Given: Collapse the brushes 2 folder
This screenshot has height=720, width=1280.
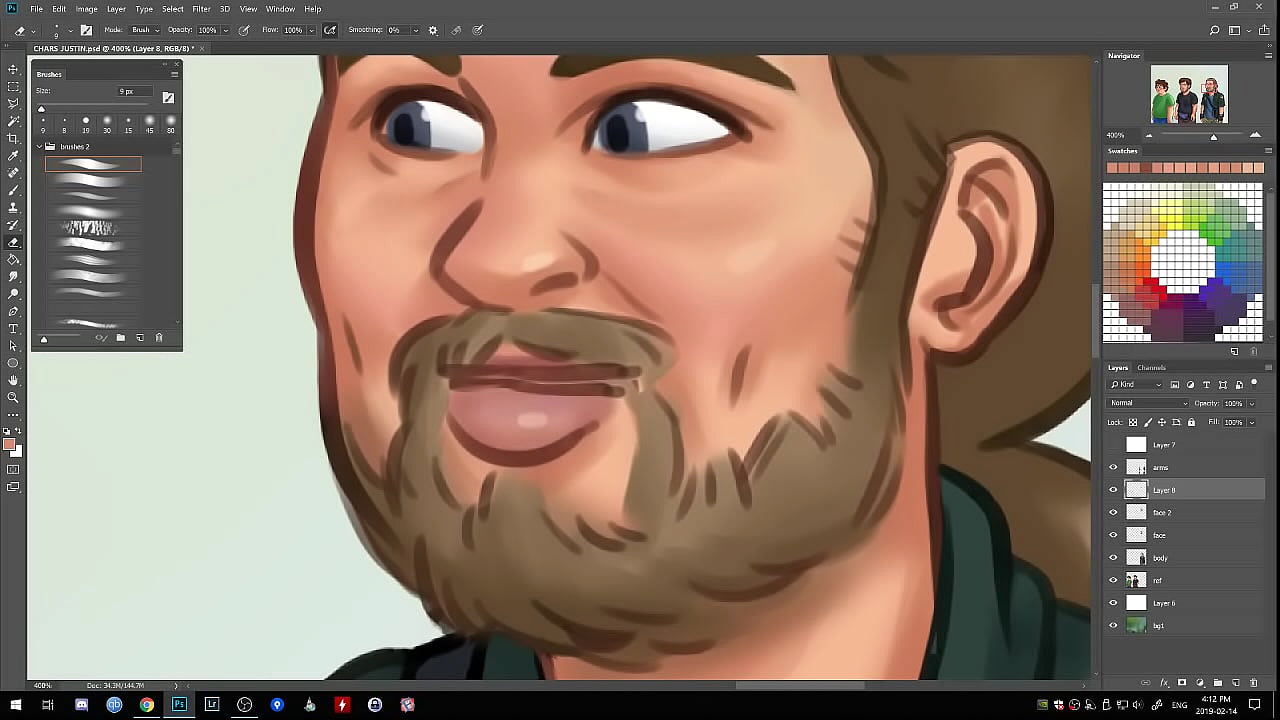Looking at the screenshot, I should pos(40,147).
